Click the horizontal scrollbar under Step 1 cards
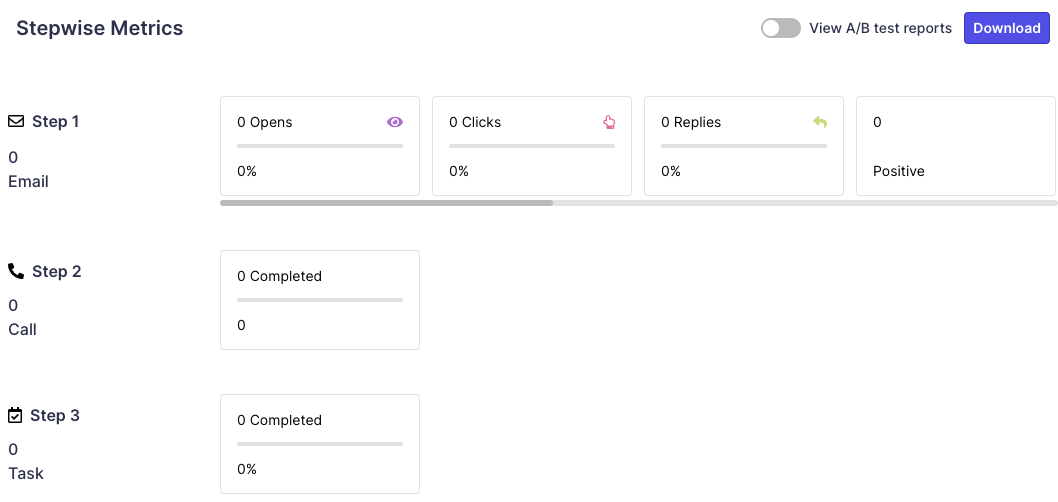 (386, 203)
